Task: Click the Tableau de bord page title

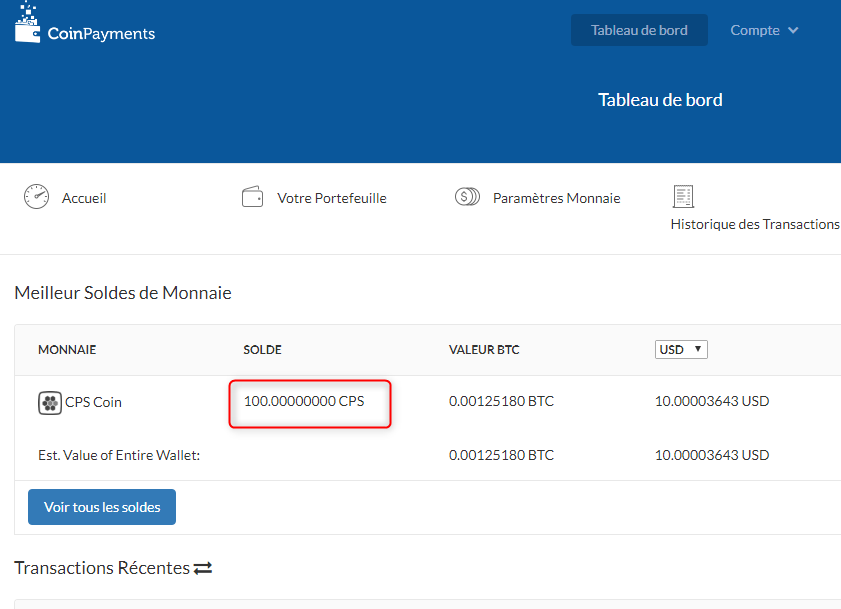Action: click(x=660, y=100)
